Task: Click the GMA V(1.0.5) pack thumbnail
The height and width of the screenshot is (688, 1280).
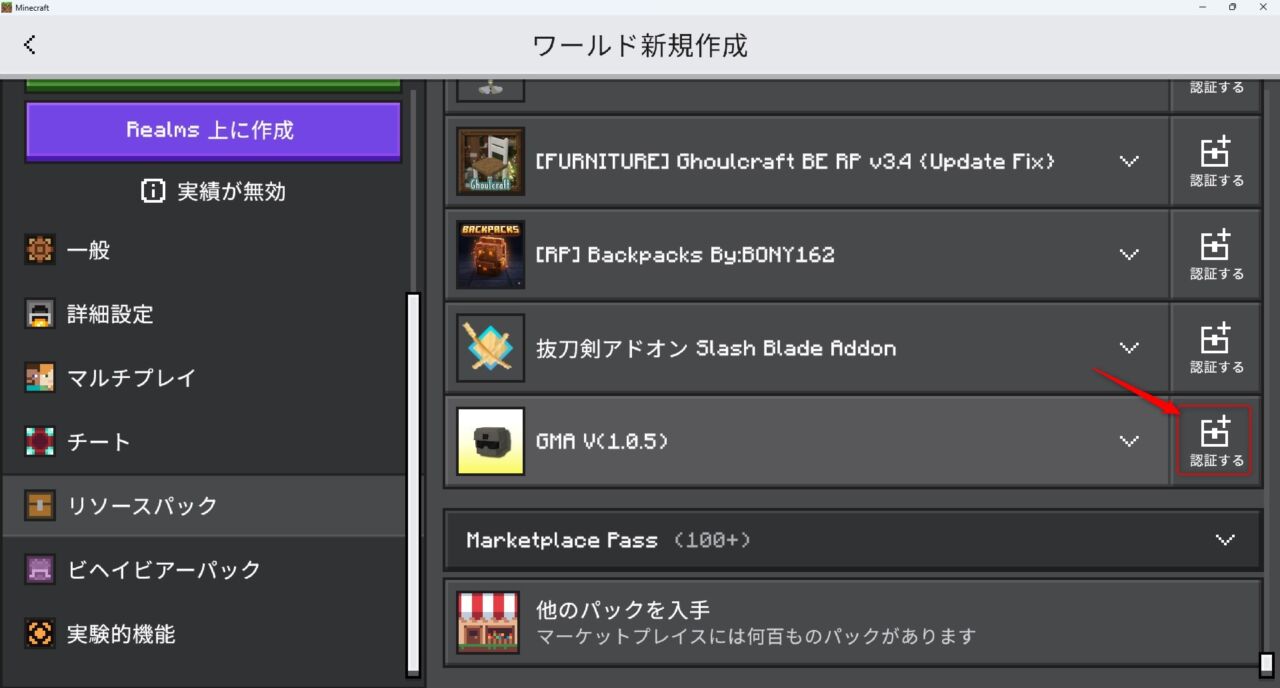Action: (x=490, y=441)
